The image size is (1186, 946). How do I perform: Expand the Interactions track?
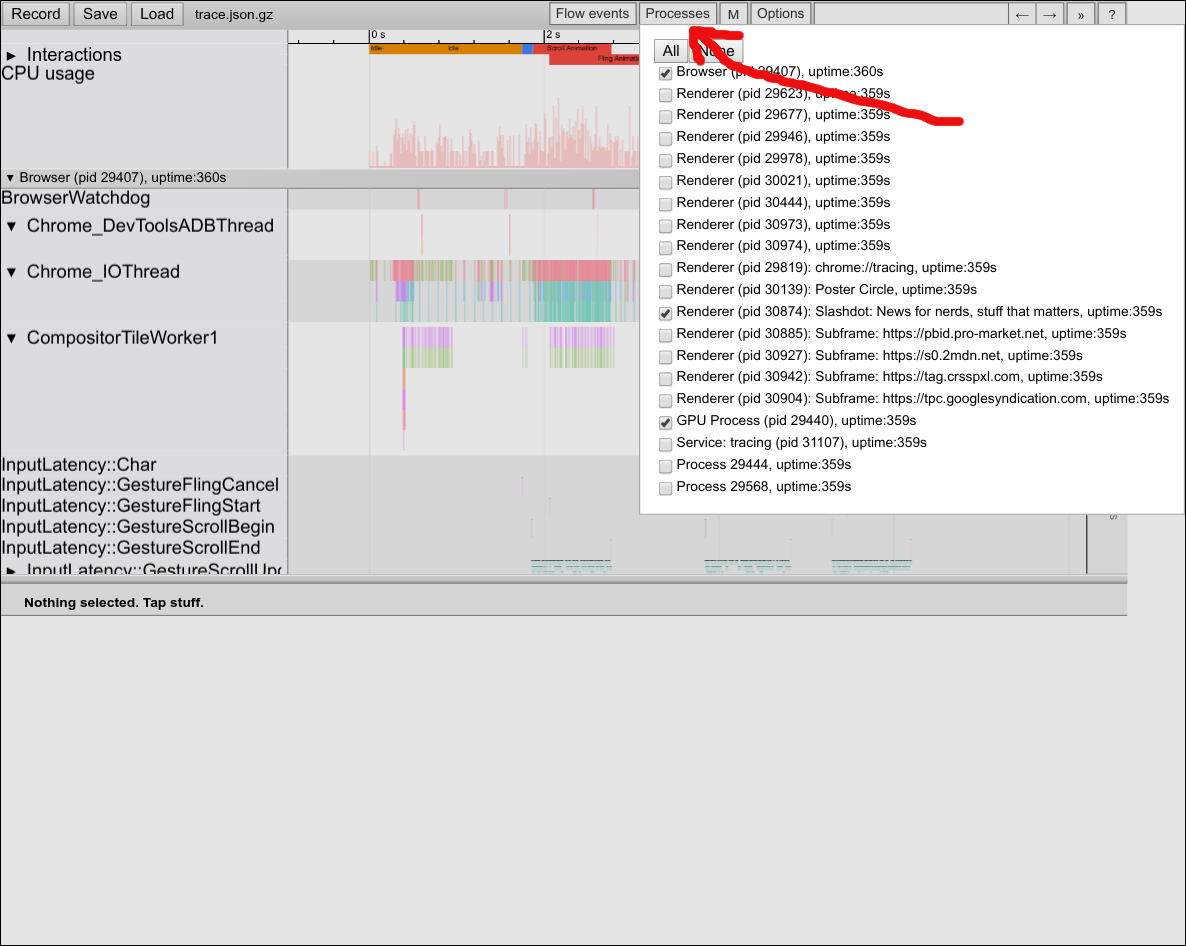click(x=12, y=56)
